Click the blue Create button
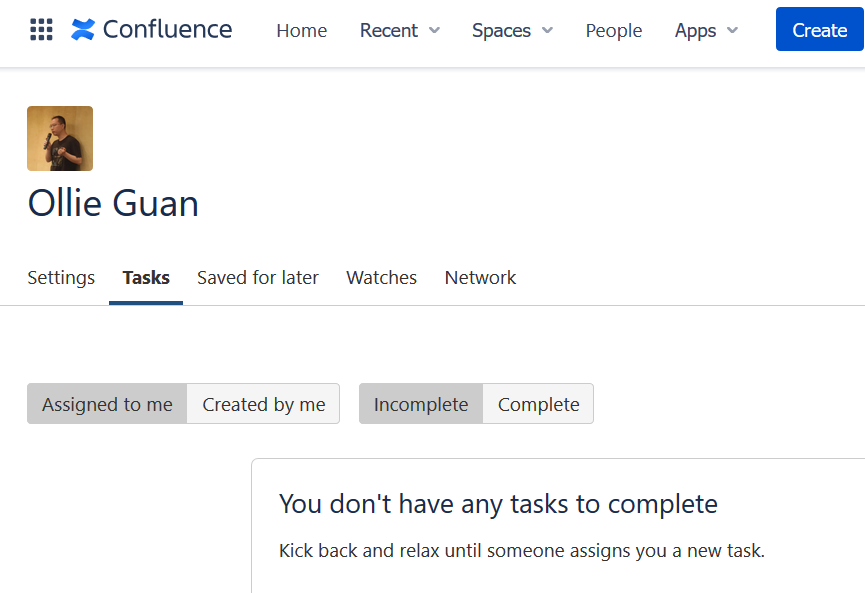Screen dimensions: 865x593 click(x=820, y=29)
